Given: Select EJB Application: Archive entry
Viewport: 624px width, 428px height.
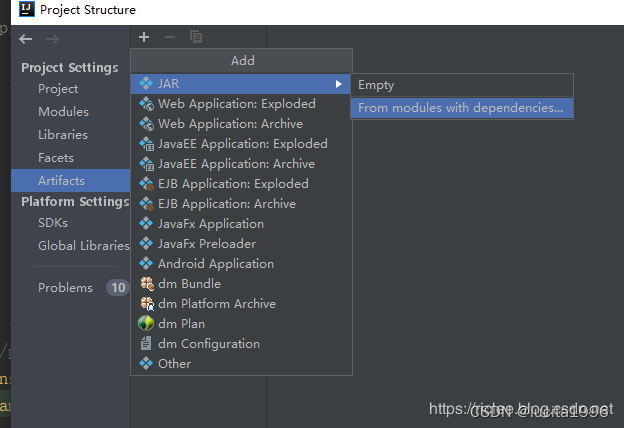Looking at the screenshot, I should pyautogui.click(x=241, y=203).
